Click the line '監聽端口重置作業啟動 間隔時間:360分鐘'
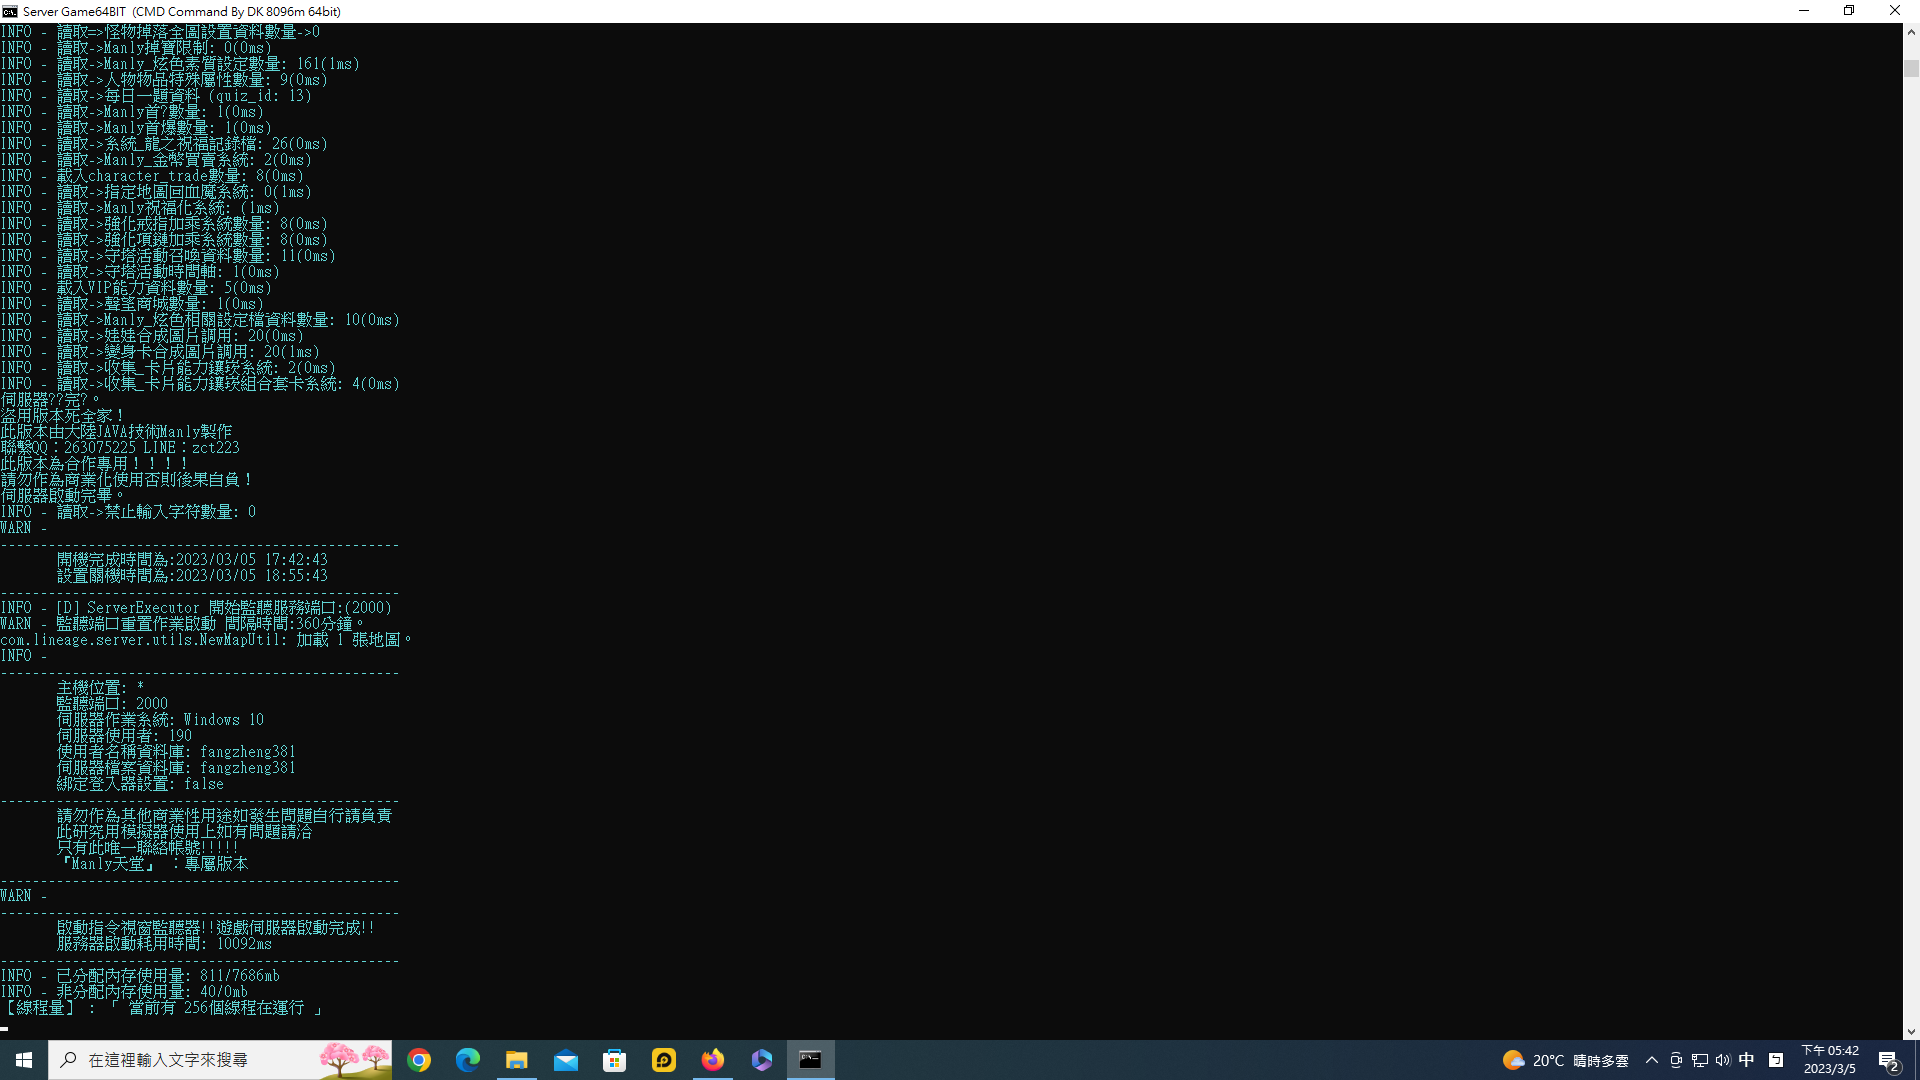 tap(210, 624)
